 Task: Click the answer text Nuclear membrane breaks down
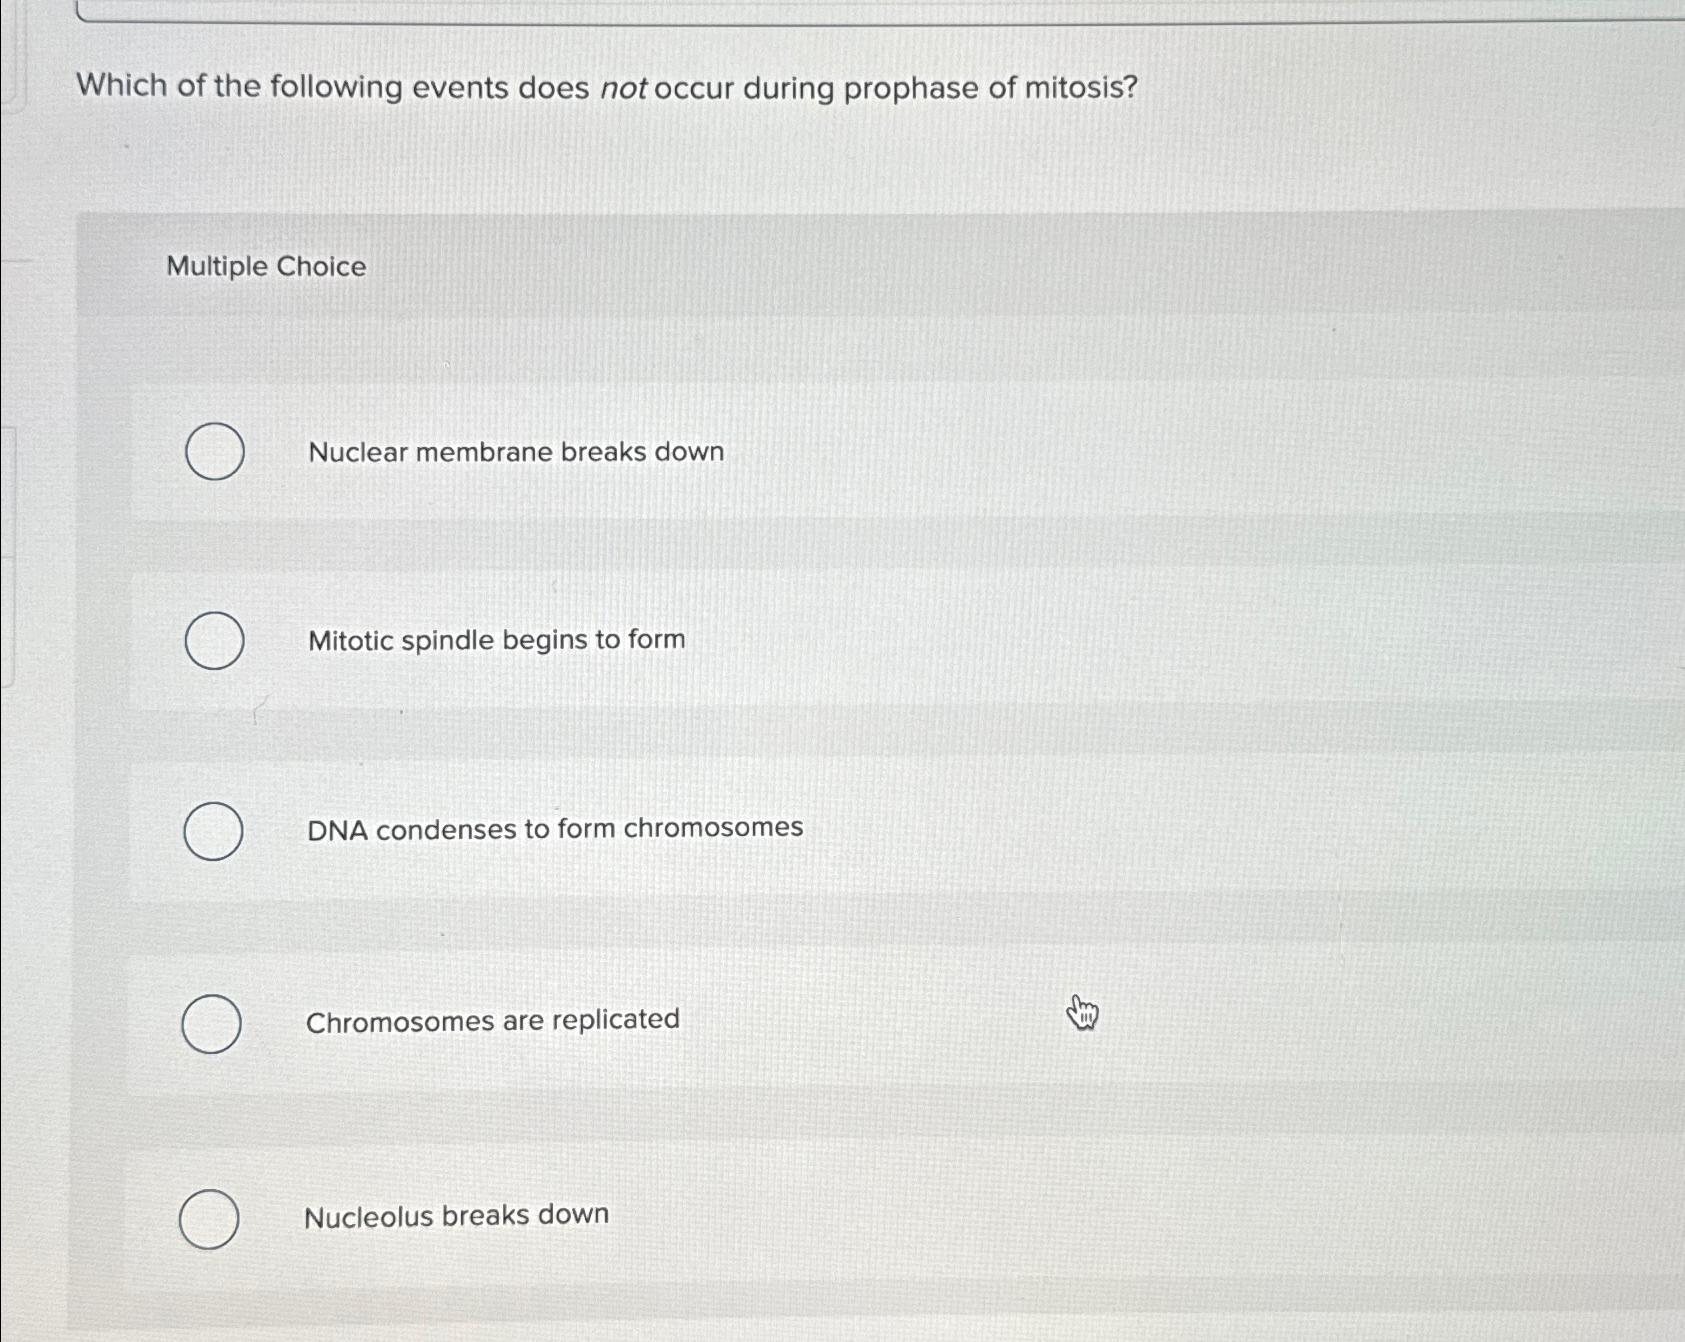point(515,452)
